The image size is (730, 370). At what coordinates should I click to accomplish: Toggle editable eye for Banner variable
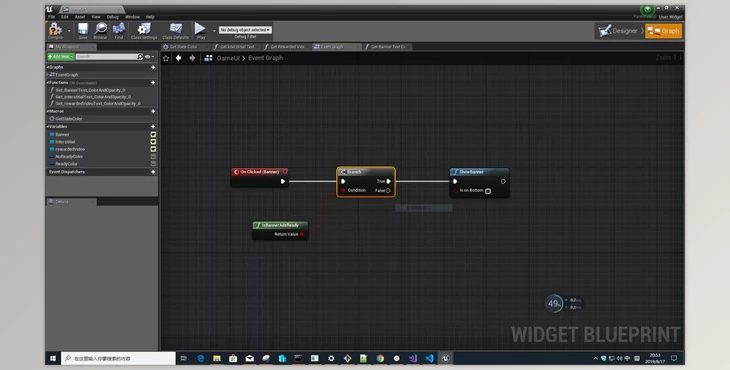point(153,135)
